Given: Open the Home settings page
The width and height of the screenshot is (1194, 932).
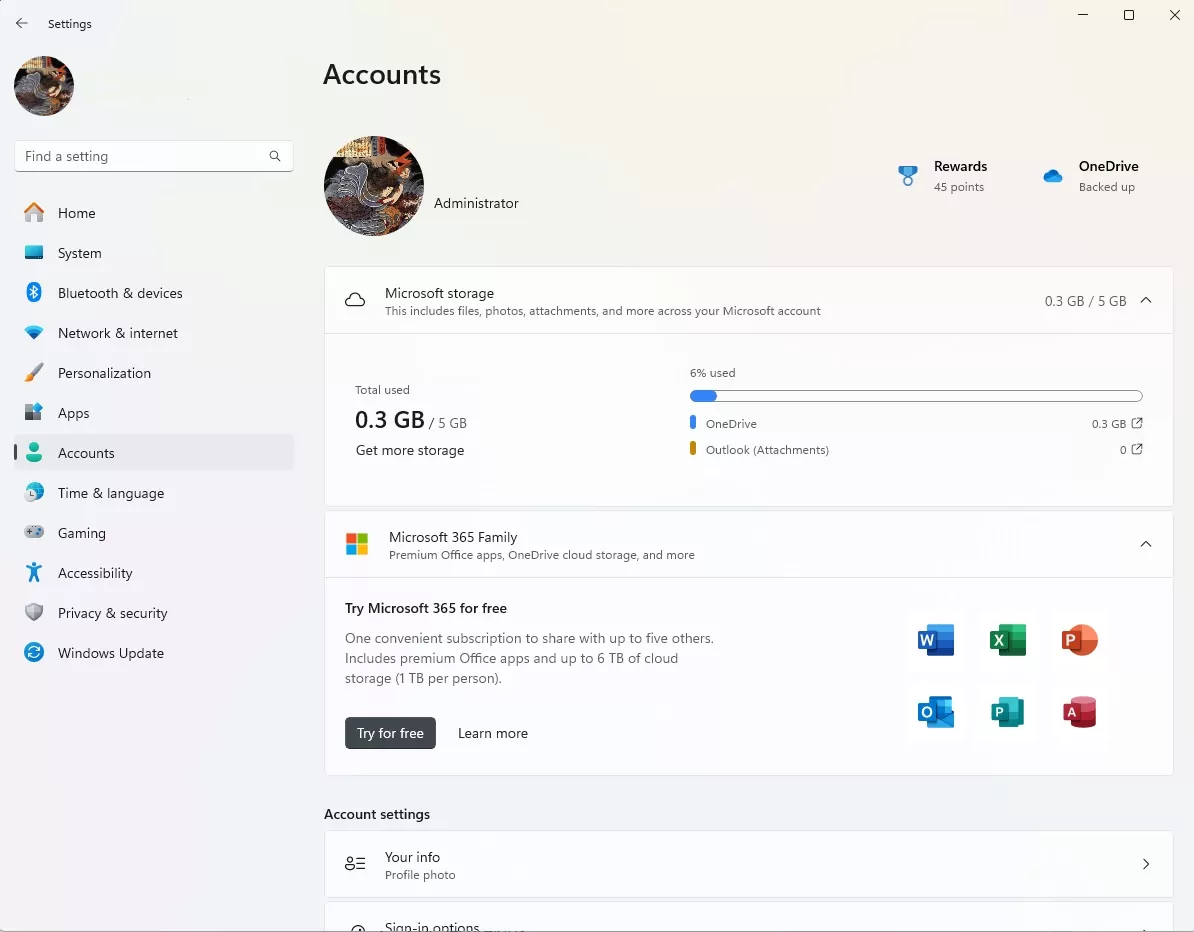Looking at the screenshot, I should point(154,213).
